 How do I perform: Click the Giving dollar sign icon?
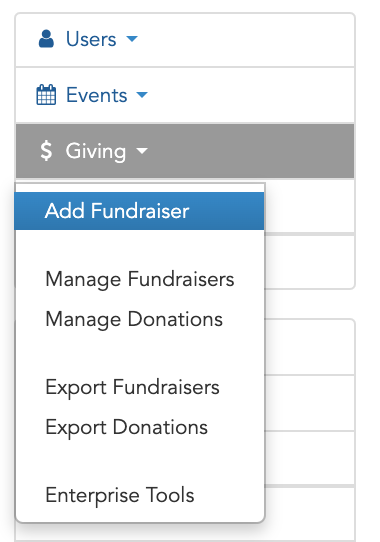coord(46,151)
